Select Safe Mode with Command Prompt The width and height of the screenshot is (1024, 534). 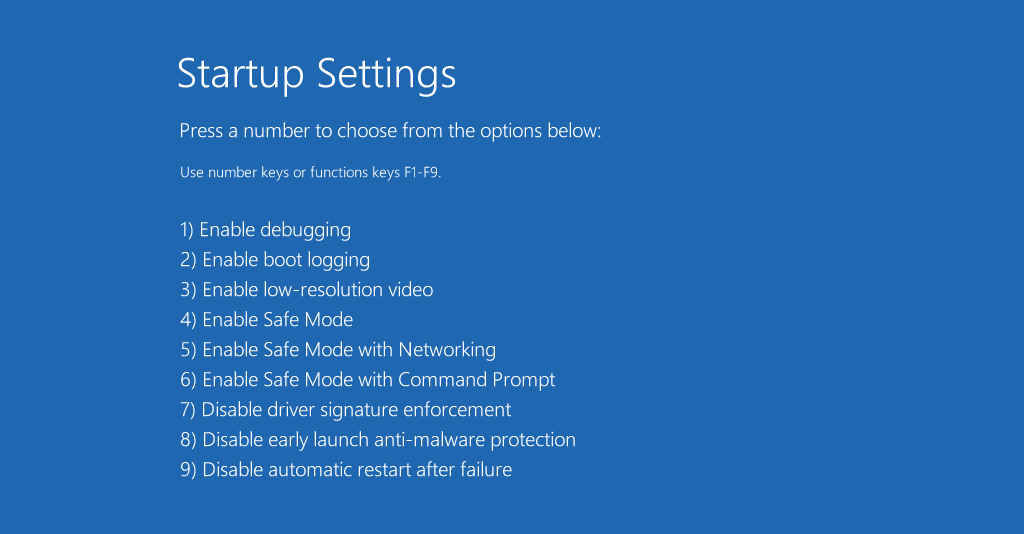click(368, 381)
